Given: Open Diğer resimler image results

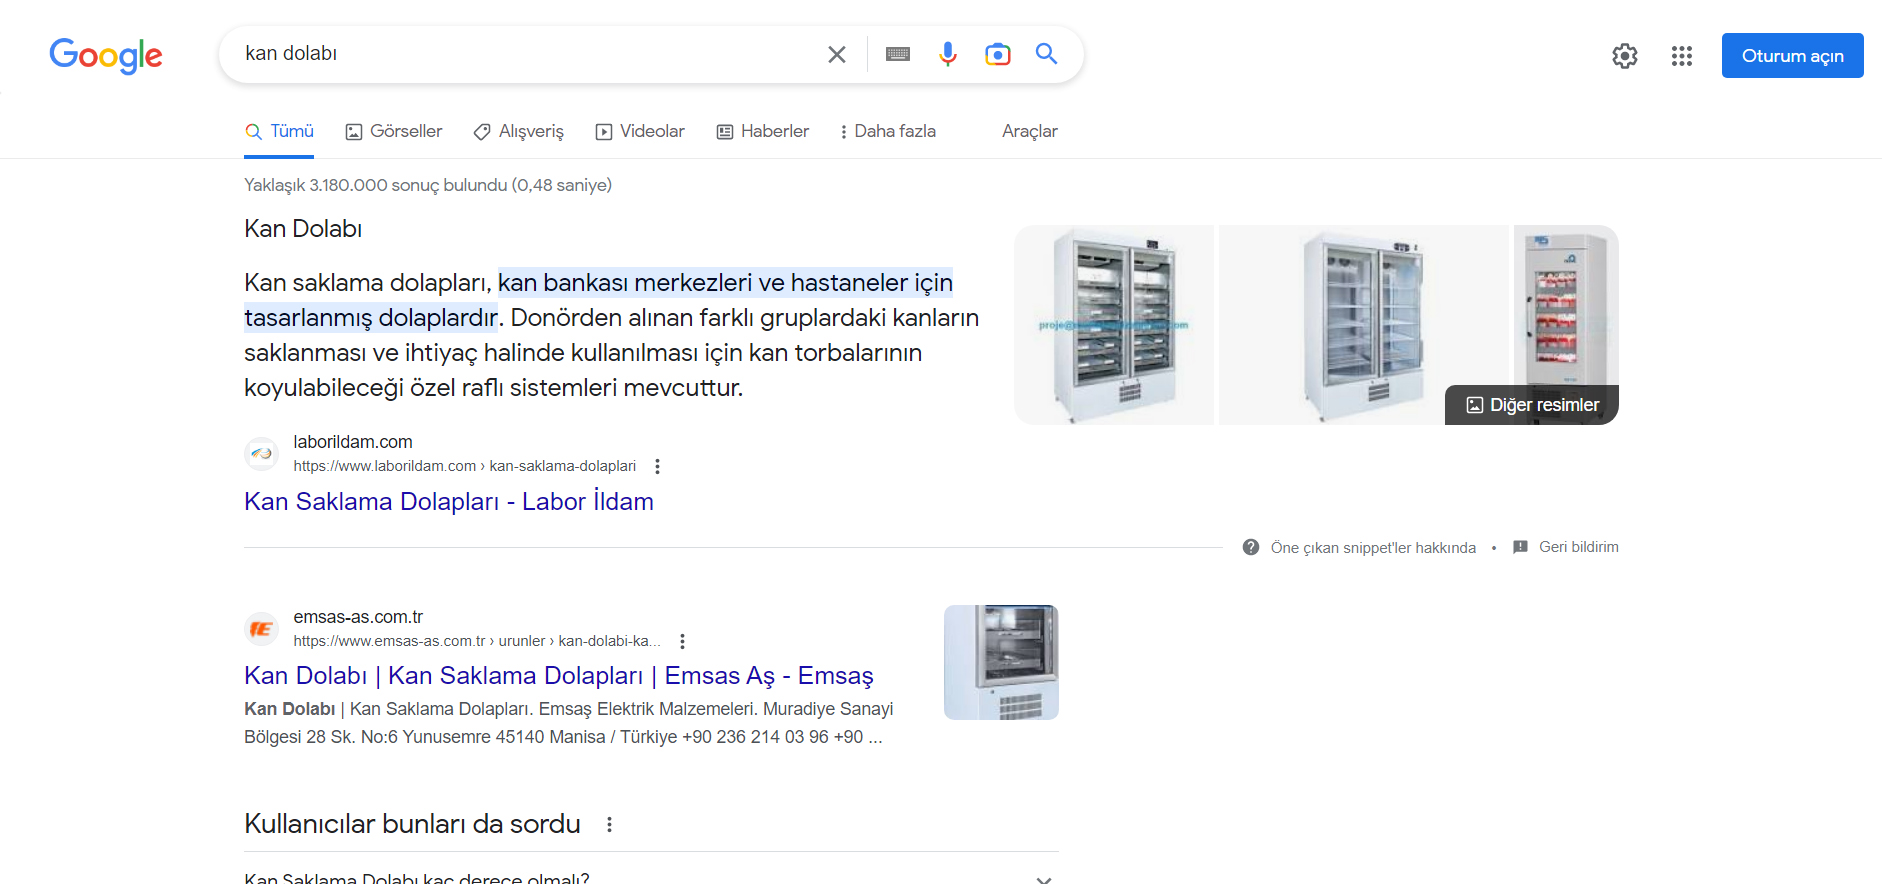Looking at the screenshot, I should [x=1532, y=405].
